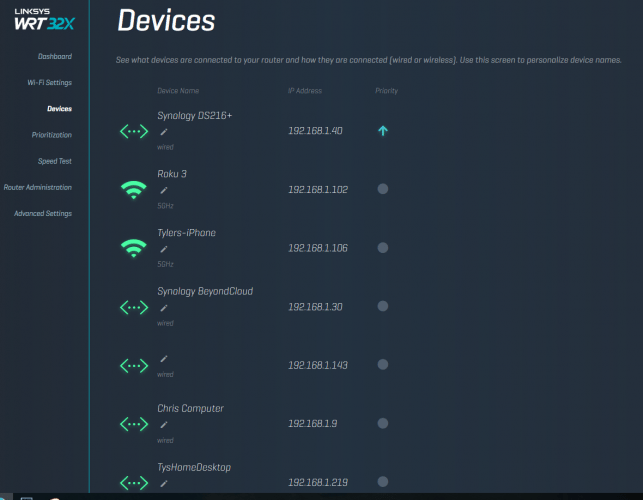This screenshot has width=643, height=500.
Task: Click the Wi-Fi icon beside Tylers-iPhone
Action: (133, 248)
